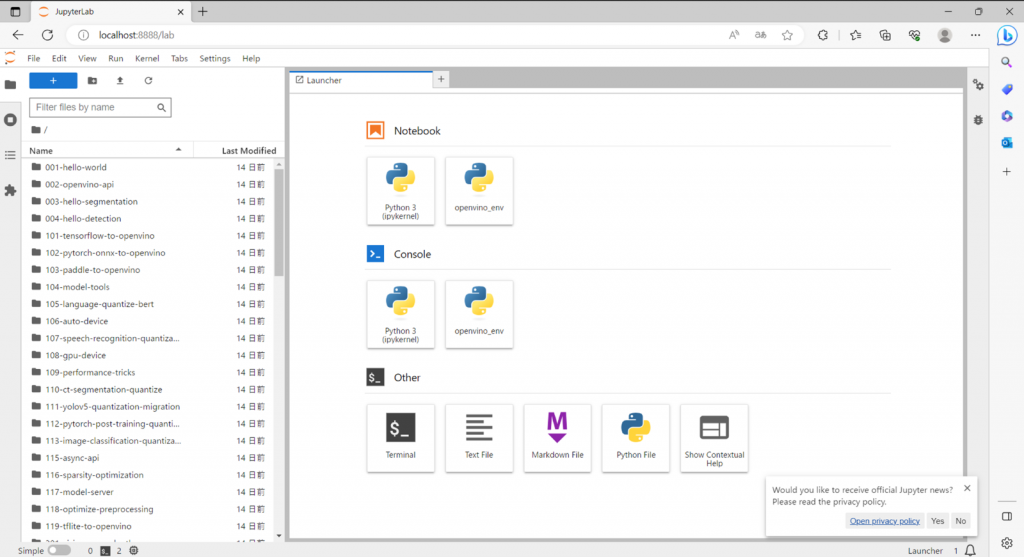This screenshot has height=557, width=1024.
Task: Open the File menu
Action: pyautogui.click(x=33, y=58)
